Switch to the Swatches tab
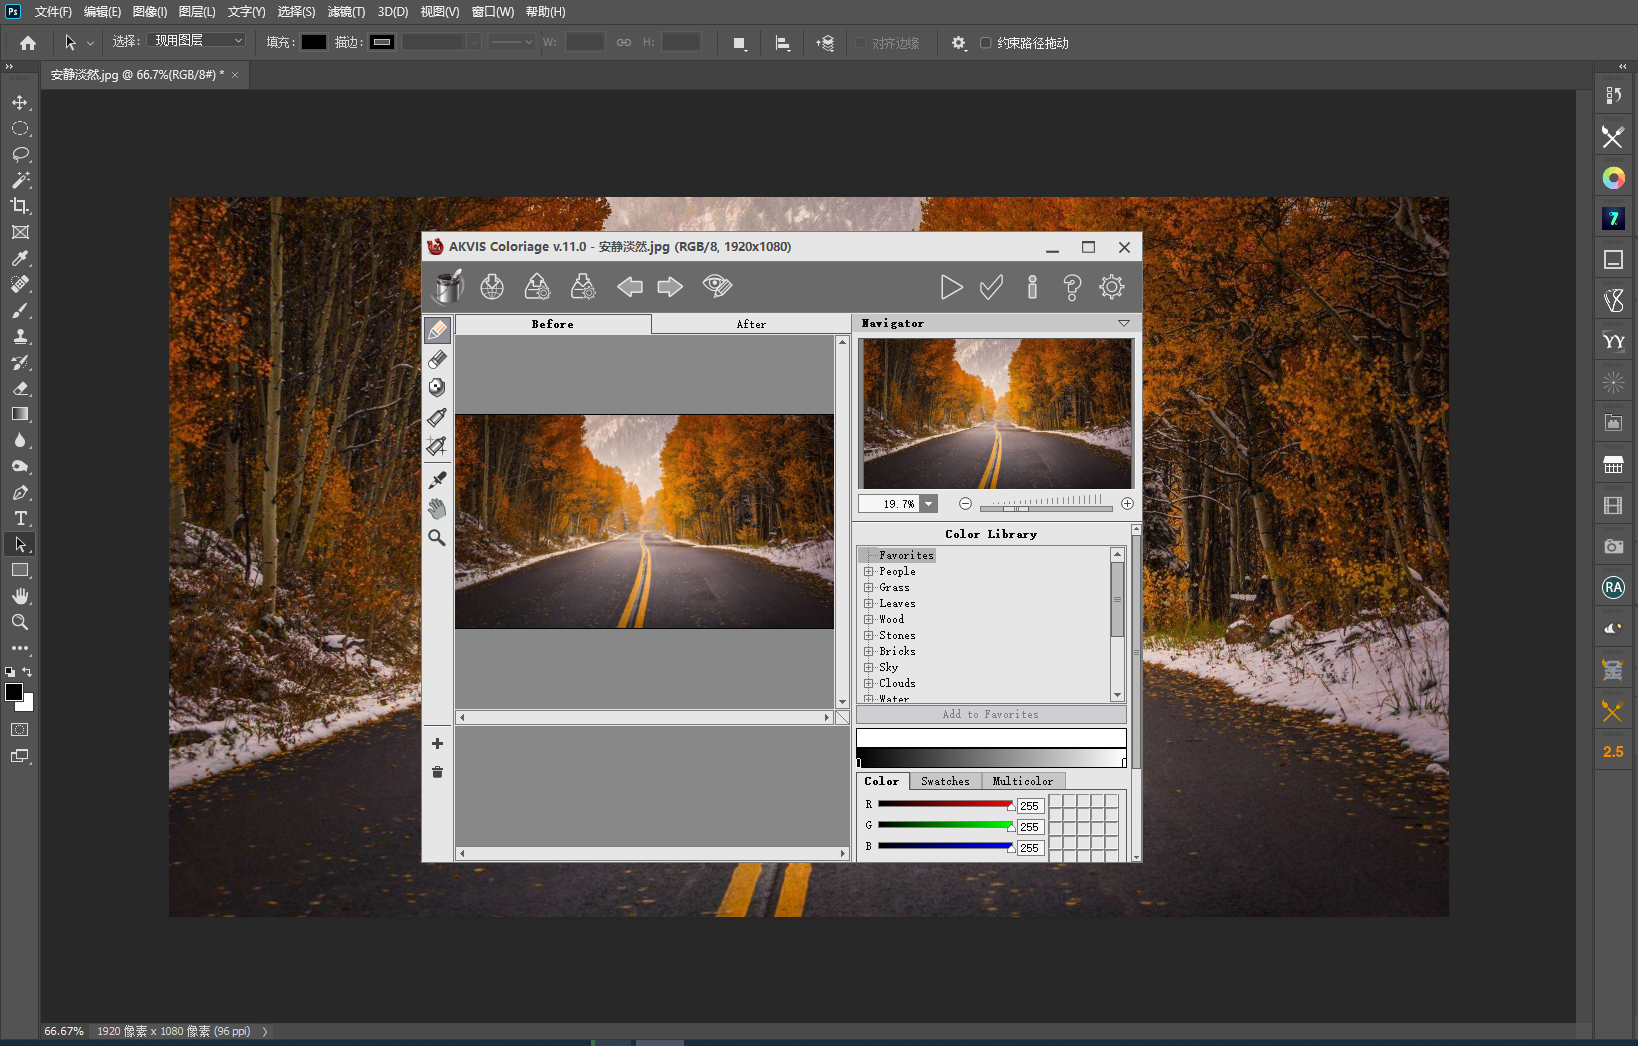 coord(945,781)
